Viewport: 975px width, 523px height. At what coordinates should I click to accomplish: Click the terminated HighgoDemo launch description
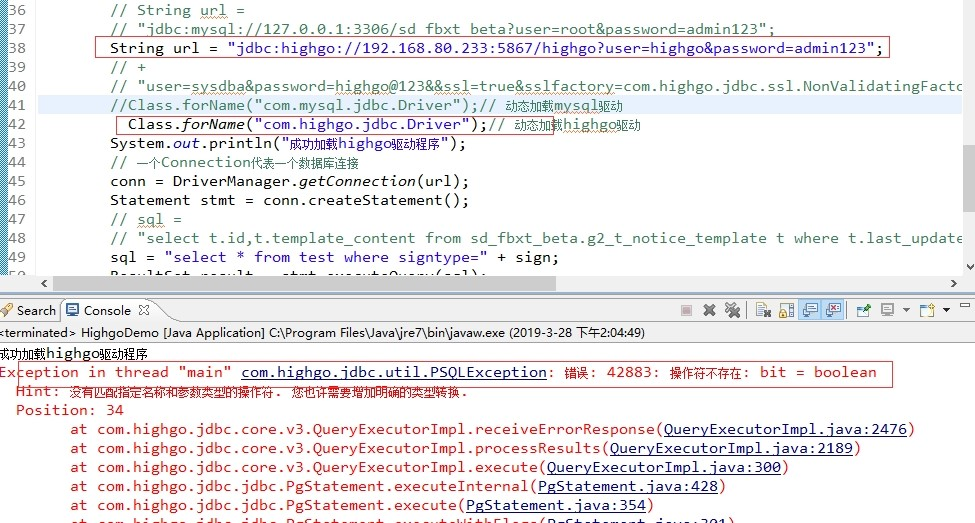tap(322, 333)
